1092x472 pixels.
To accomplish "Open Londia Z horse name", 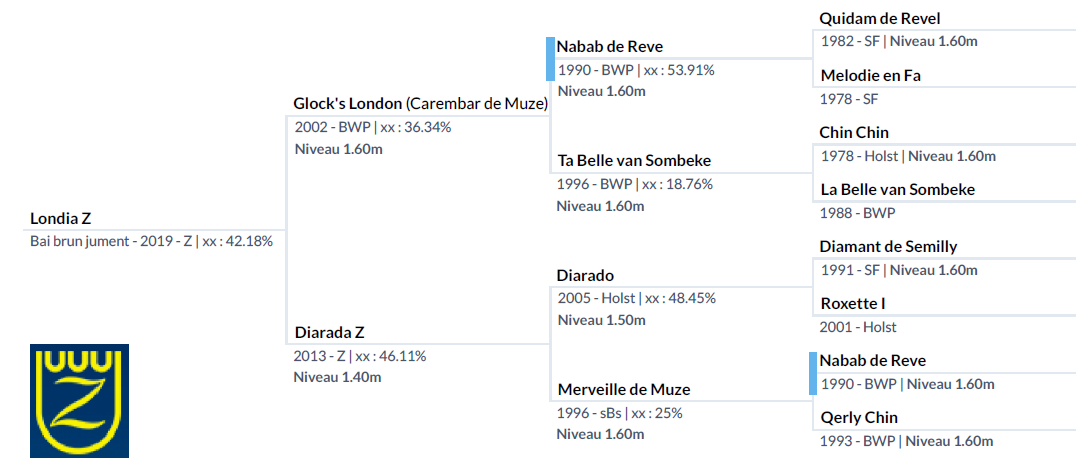I will point(61,219).
